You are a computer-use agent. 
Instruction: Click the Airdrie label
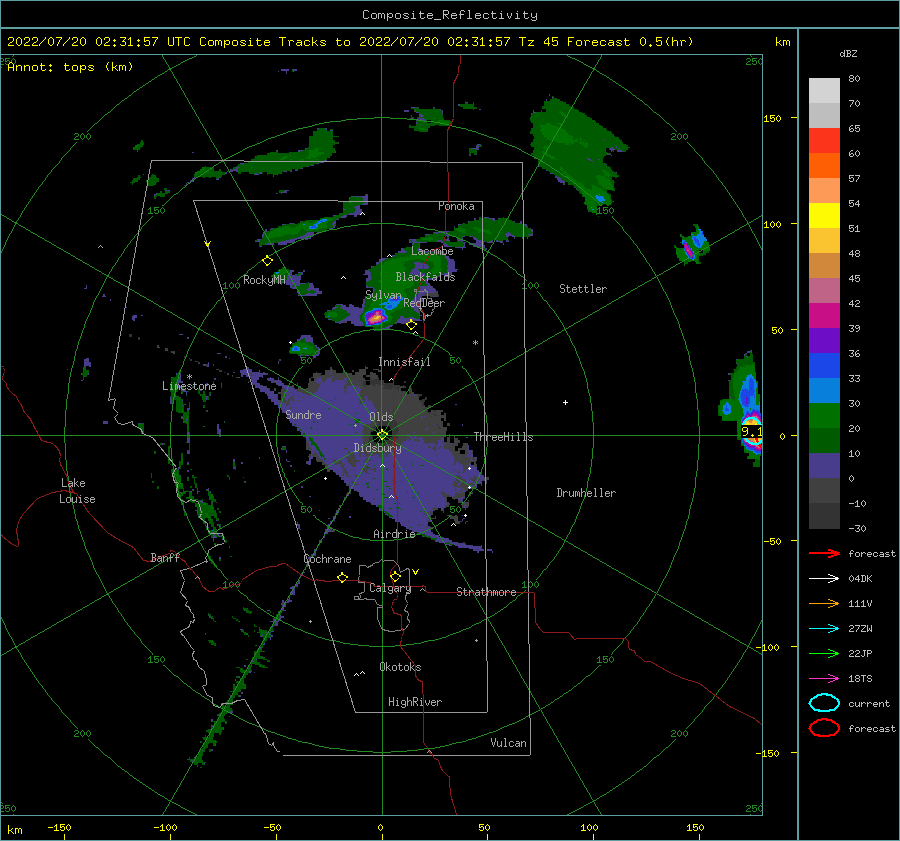click(x=394, y=534)
